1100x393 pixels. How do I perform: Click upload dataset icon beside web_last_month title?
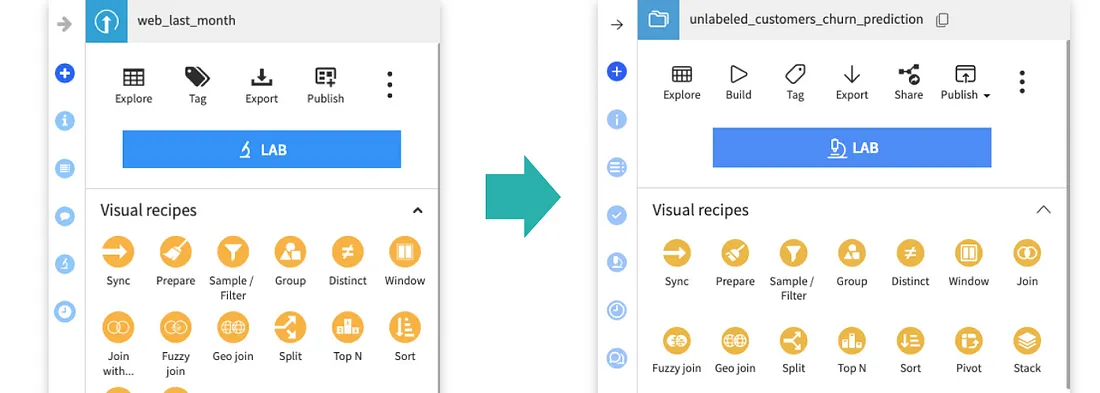click(106, 22)
